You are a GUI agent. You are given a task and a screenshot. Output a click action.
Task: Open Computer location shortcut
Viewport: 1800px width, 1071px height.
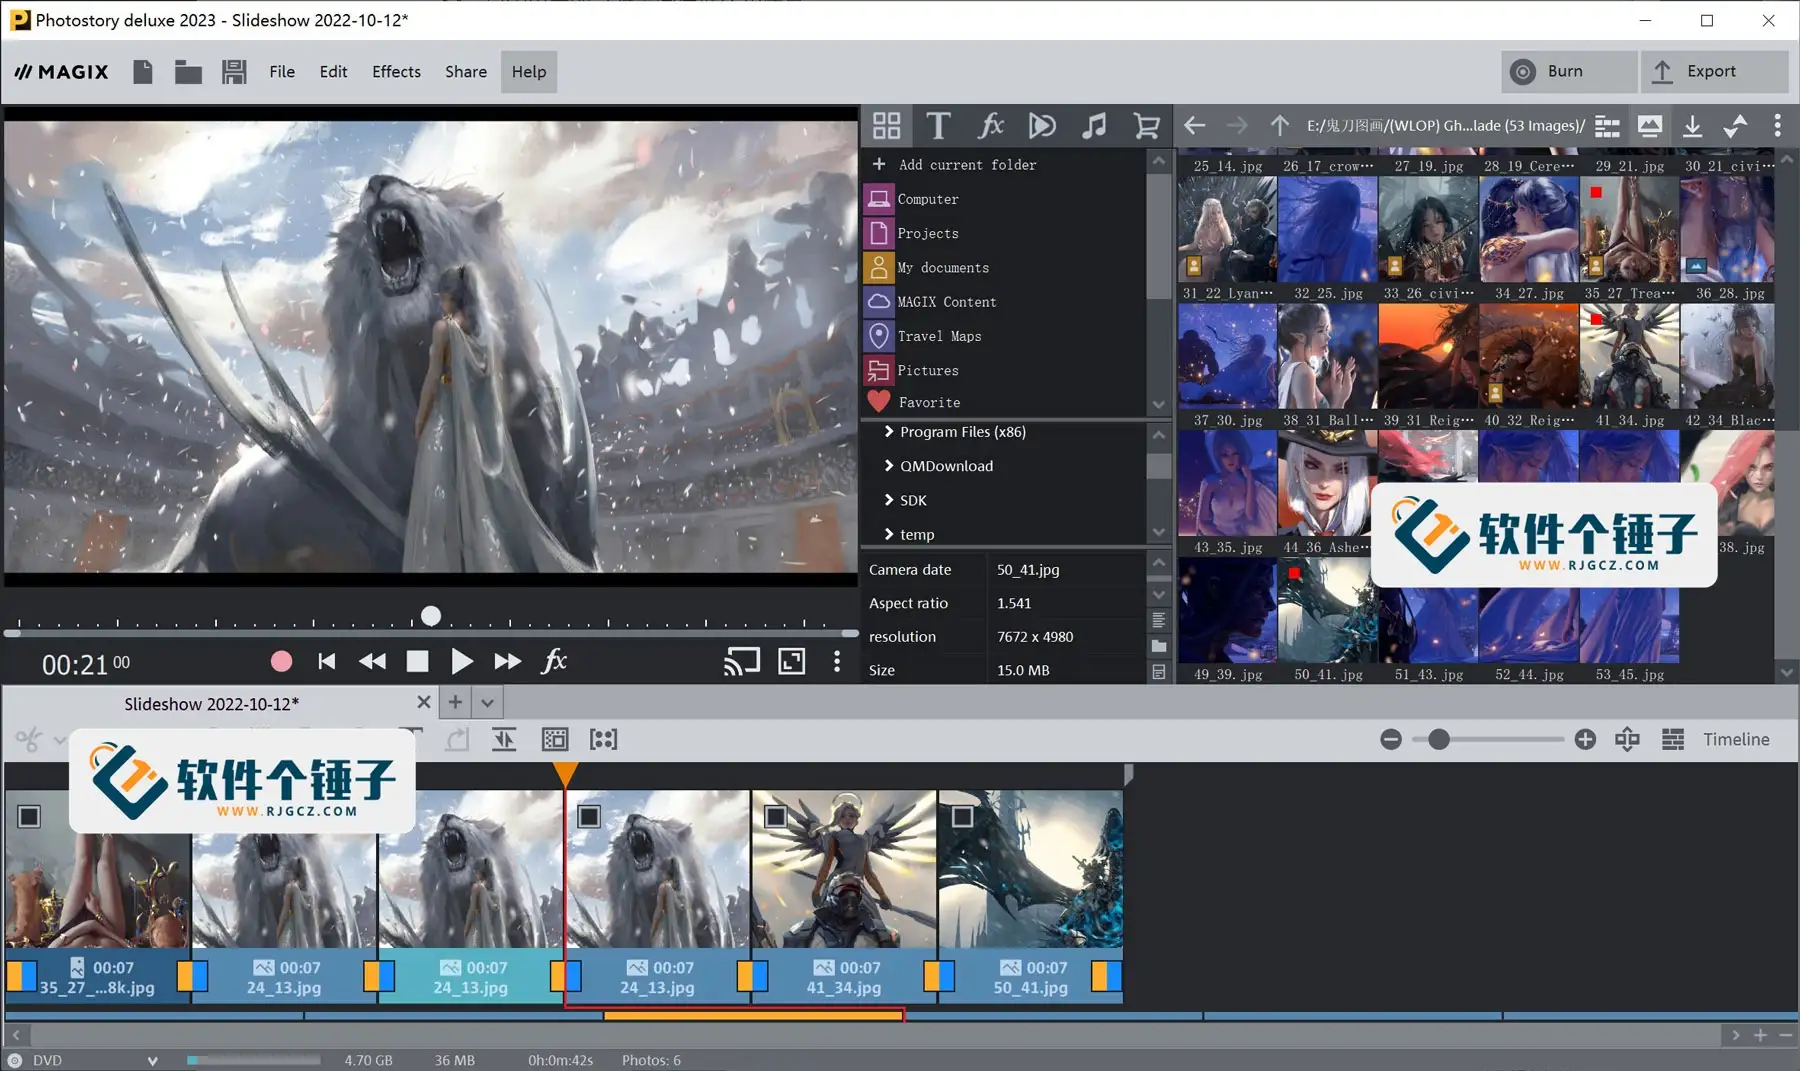927,199
